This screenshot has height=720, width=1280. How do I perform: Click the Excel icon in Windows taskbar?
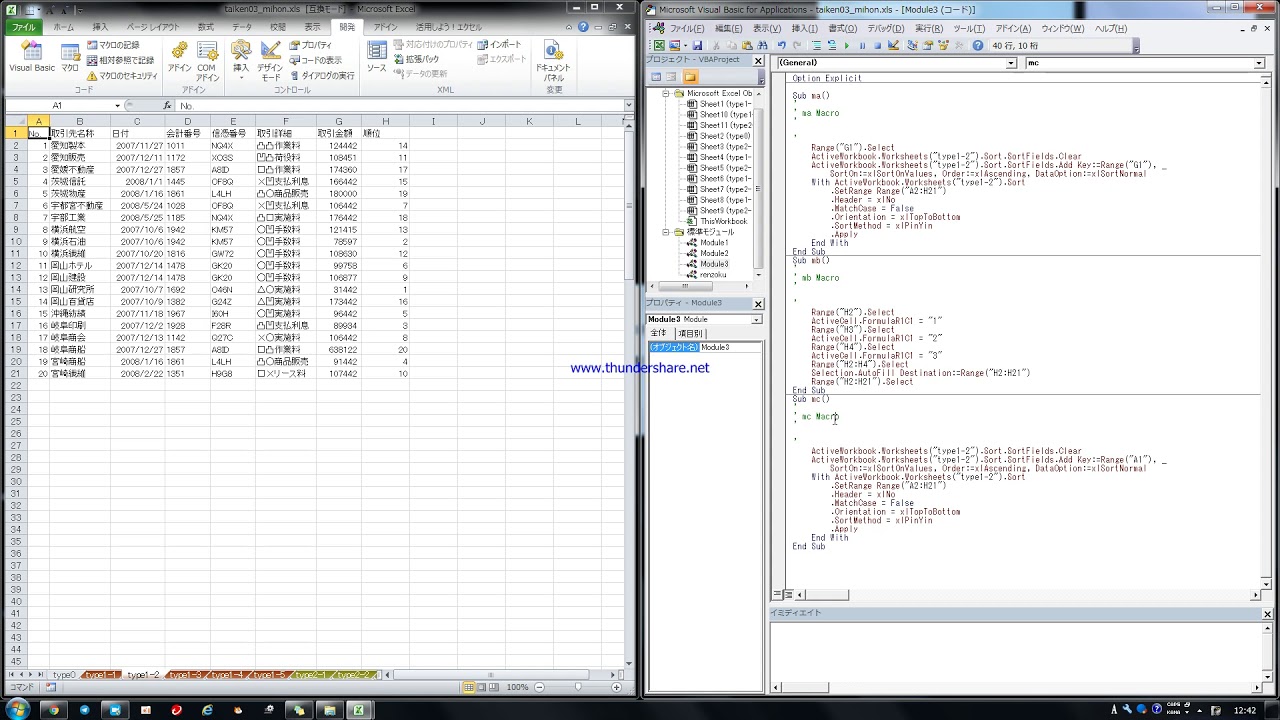[x=357, y=710]
